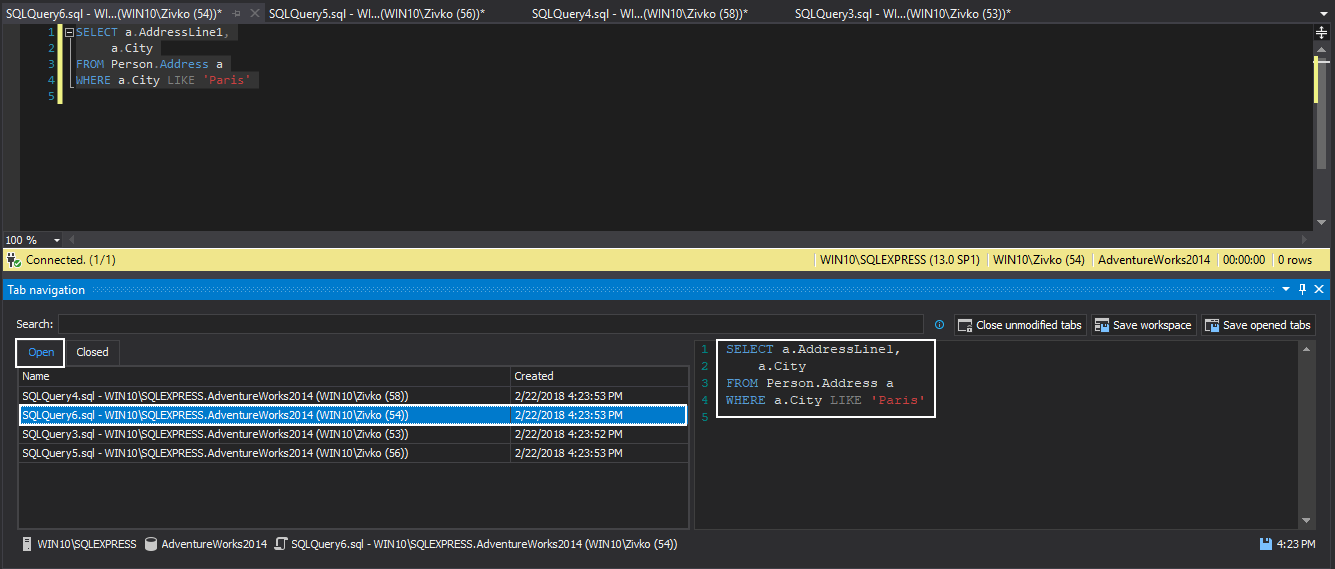
Task: Click the connection status icon beside Connected
Action: (x=13, y=260)
